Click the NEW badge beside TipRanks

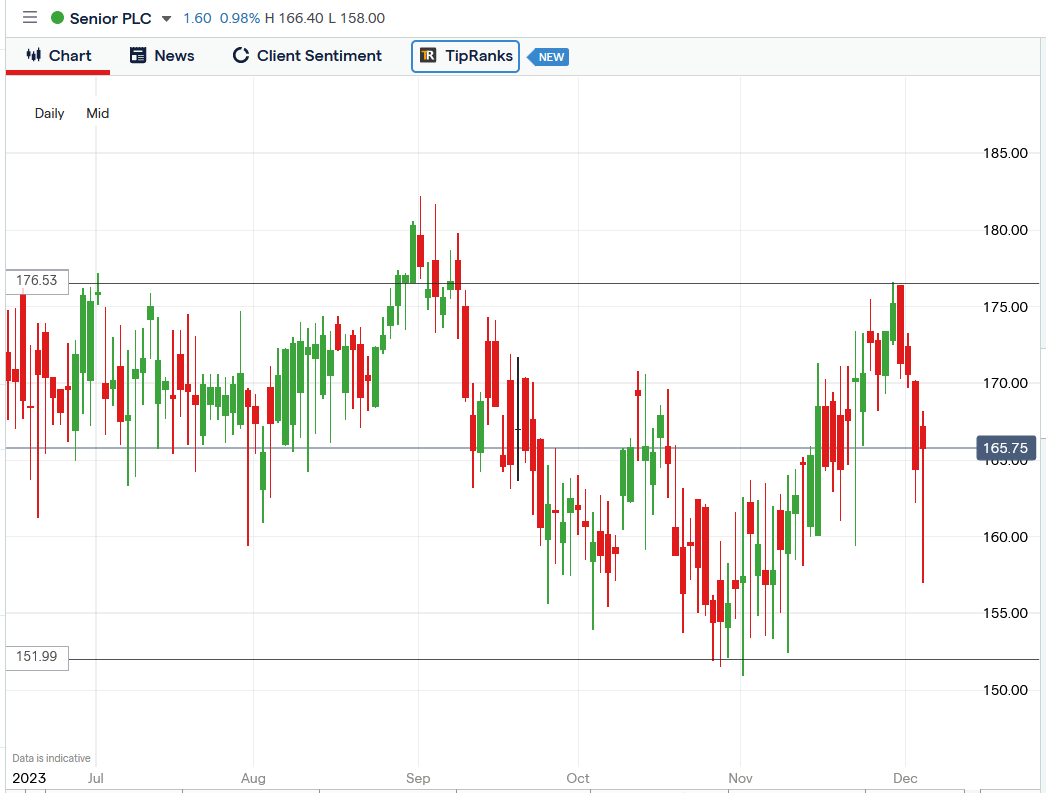click(x=548, y=57)
